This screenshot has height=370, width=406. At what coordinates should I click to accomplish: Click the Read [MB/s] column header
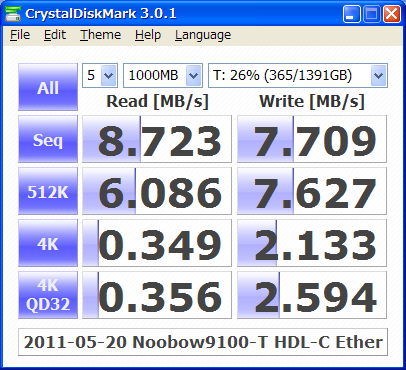coord(157,101)
